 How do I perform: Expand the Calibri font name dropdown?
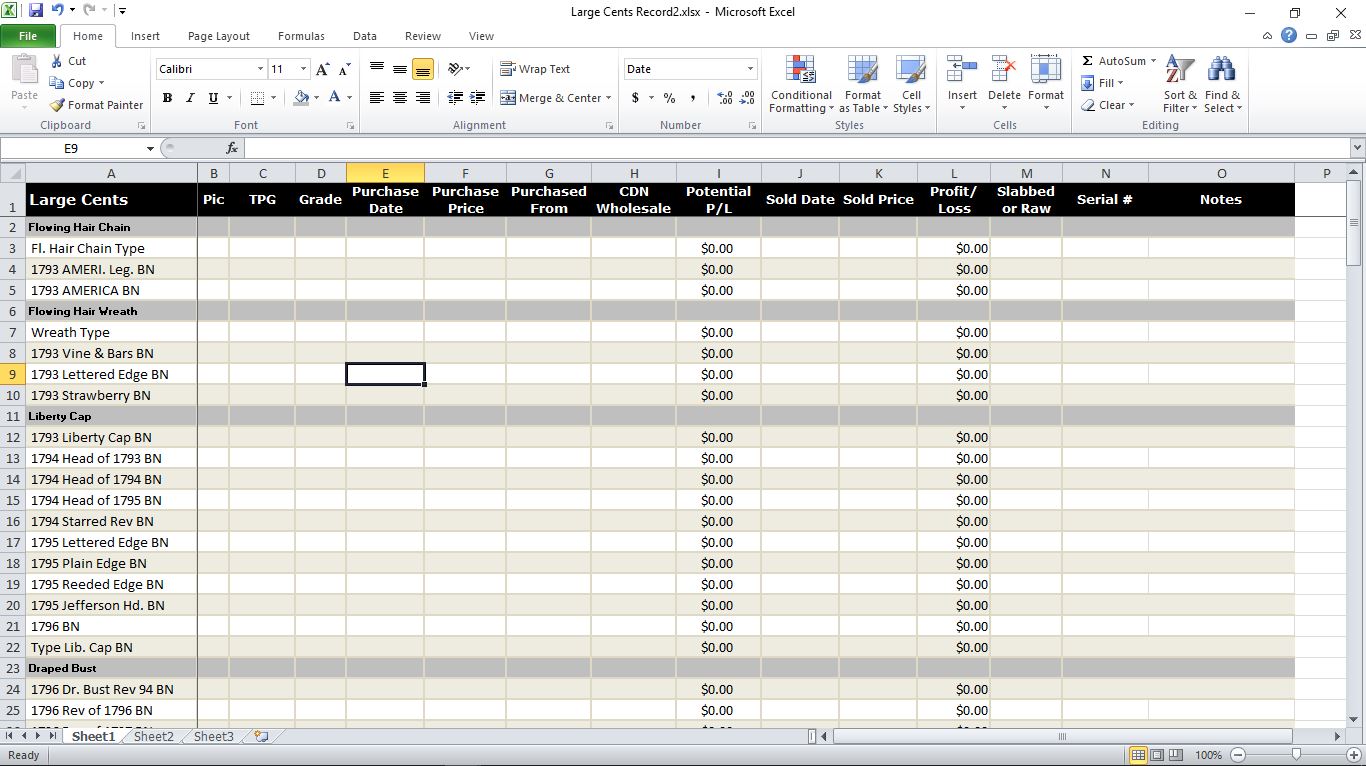tap(260, 69)
